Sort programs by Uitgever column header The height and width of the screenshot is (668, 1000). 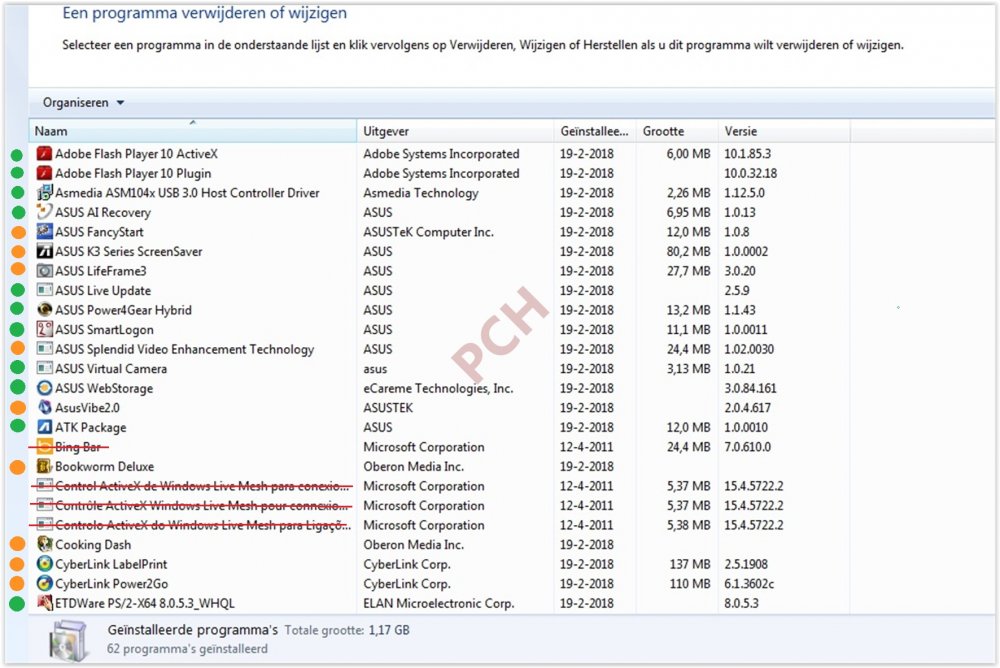click(x=455, y=131)
